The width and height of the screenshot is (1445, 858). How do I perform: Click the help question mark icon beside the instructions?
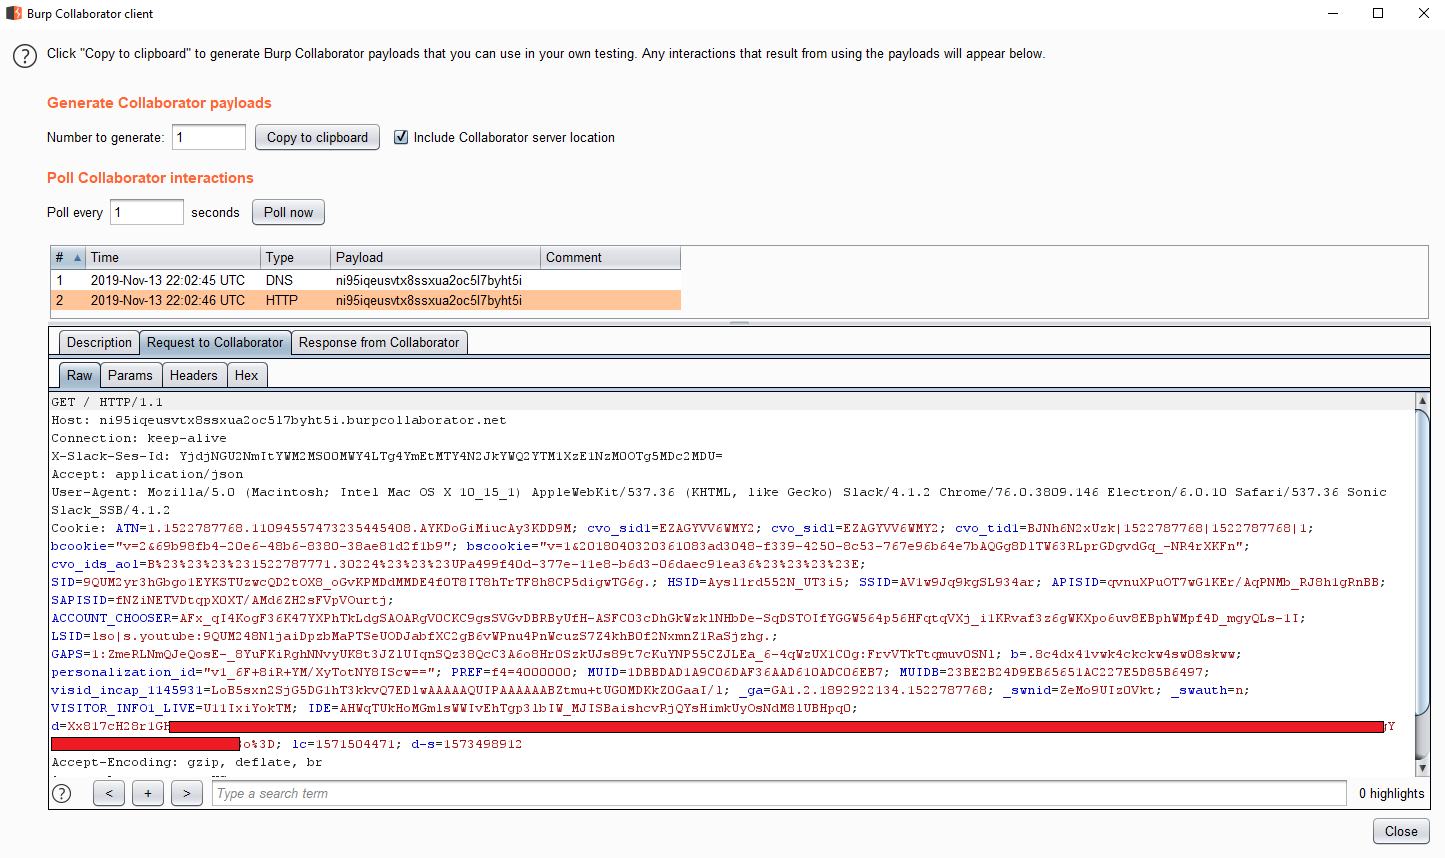[25, 56]
